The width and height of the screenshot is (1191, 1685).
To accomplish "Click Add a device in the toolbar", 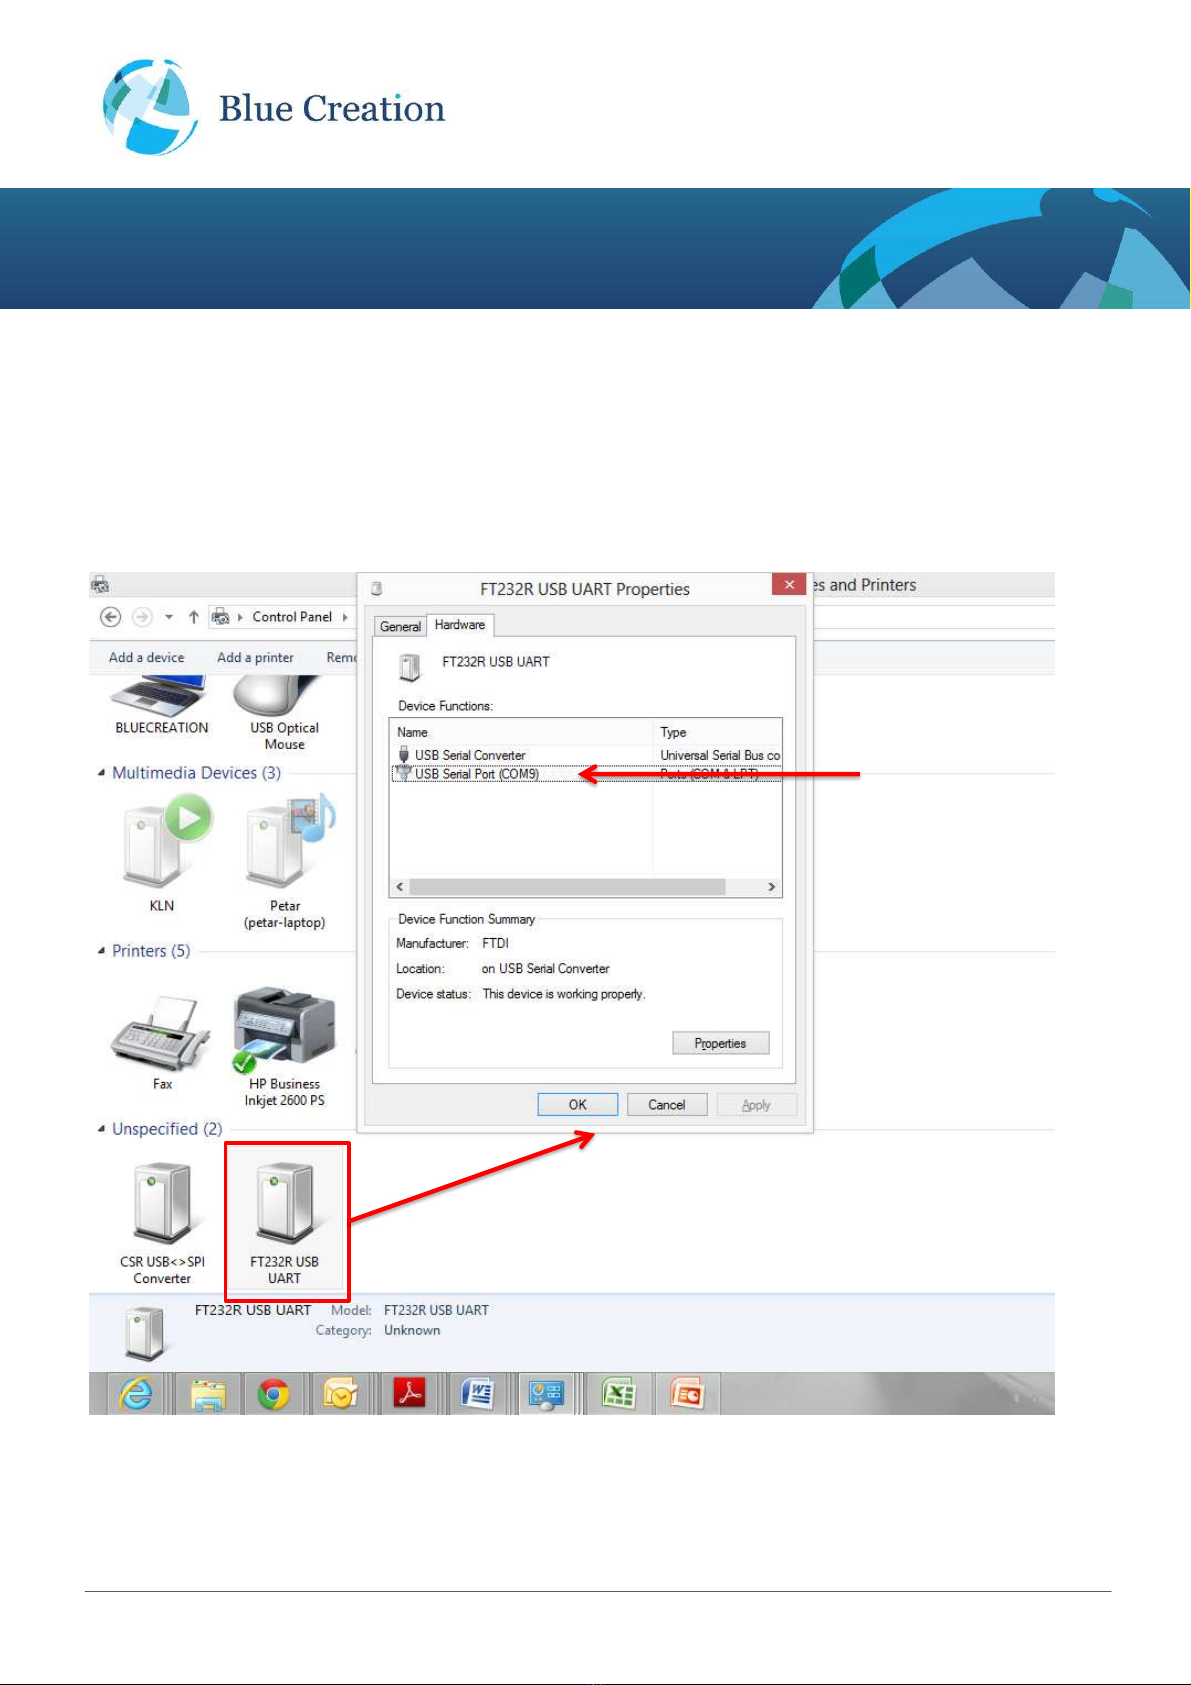I will coord(147,657).
